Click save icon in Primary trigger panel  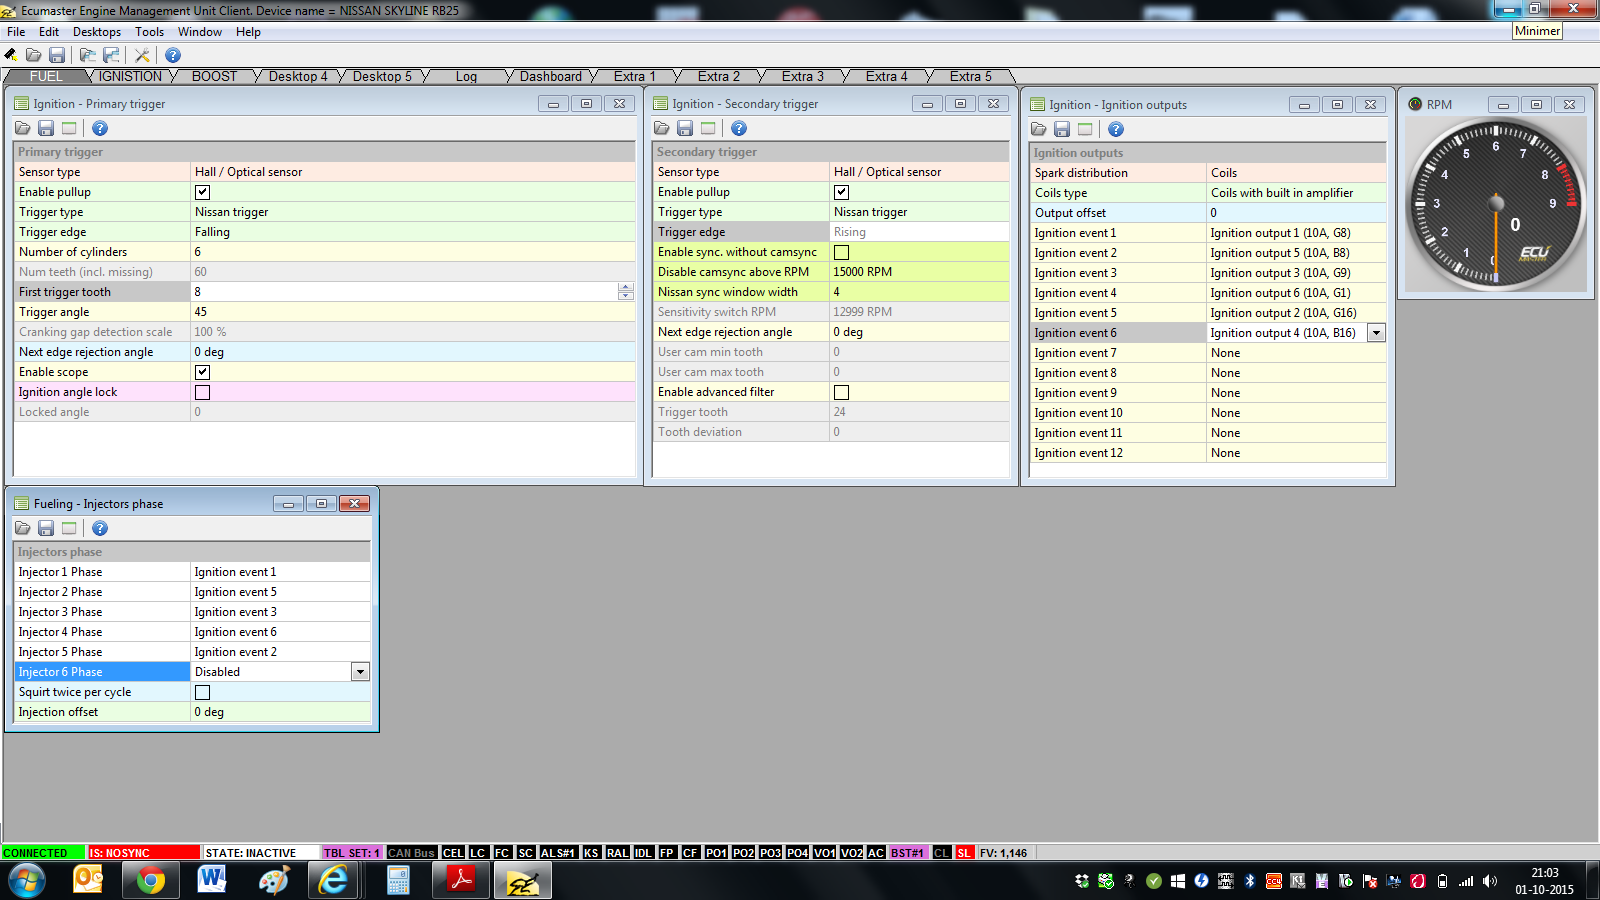[46, 128]
